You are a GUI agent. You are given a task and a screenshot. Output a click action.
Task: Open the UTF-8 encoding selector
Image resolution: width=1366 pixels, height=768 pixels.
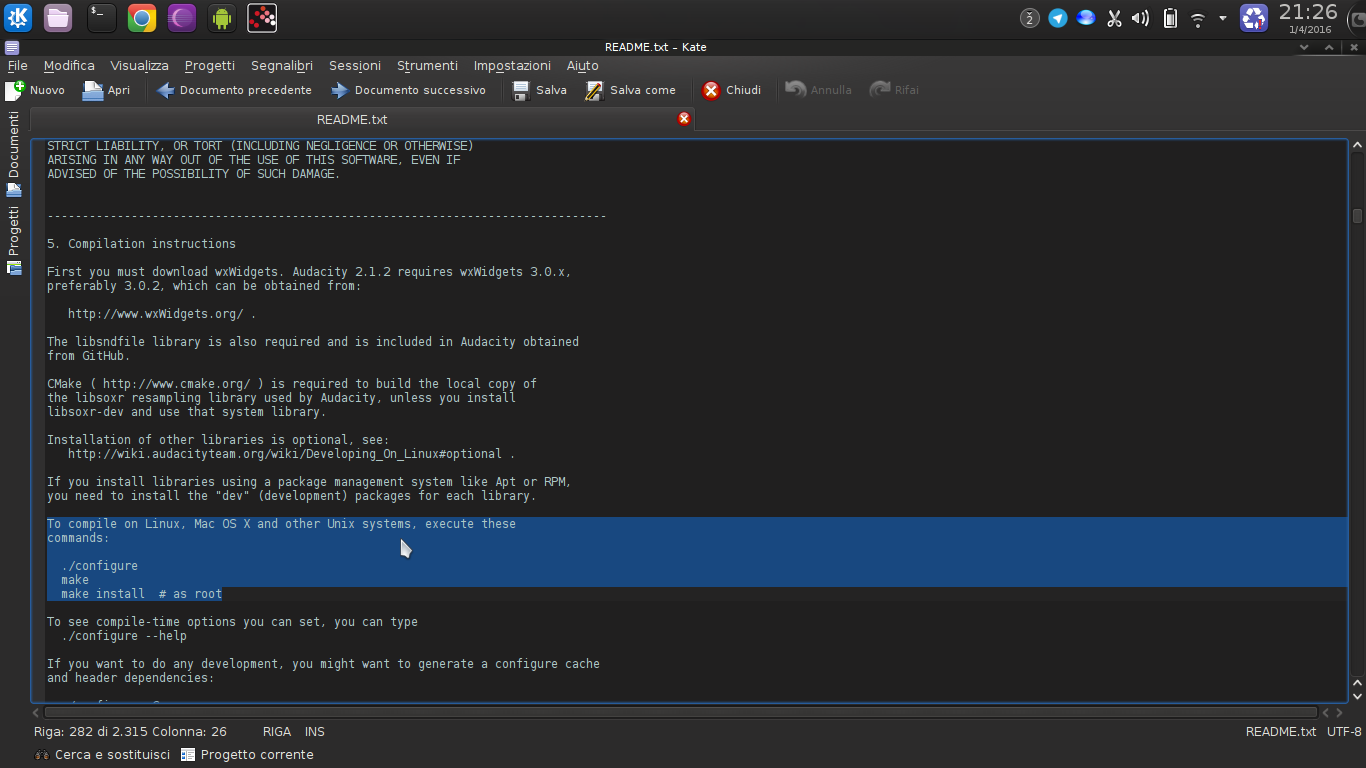pos(1343,731)
